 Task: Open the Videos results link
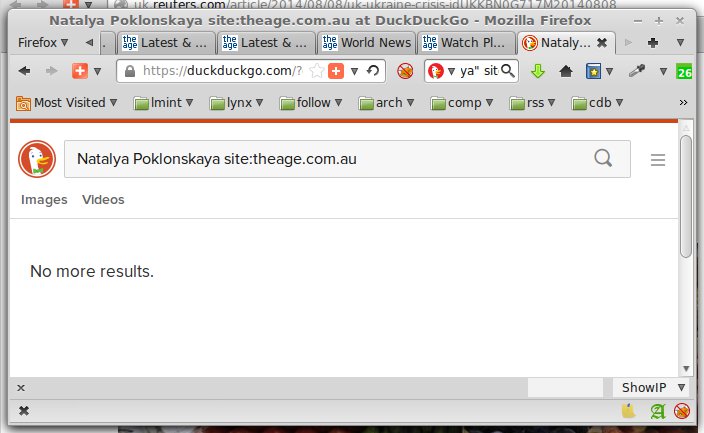point(103,199)
